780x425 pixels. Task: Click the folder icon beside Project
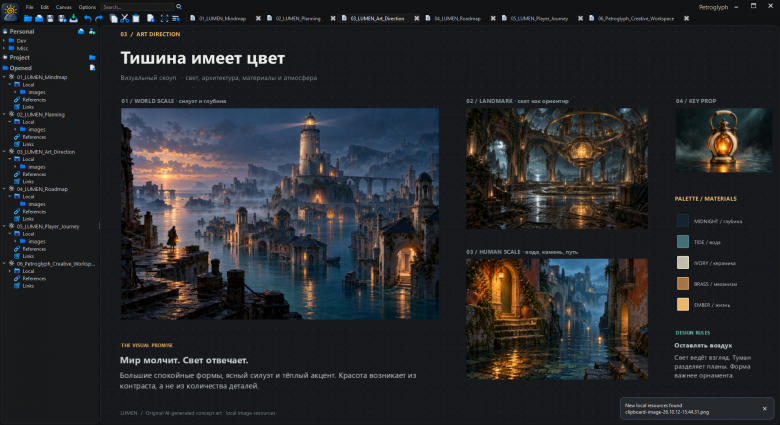point(92,58)
